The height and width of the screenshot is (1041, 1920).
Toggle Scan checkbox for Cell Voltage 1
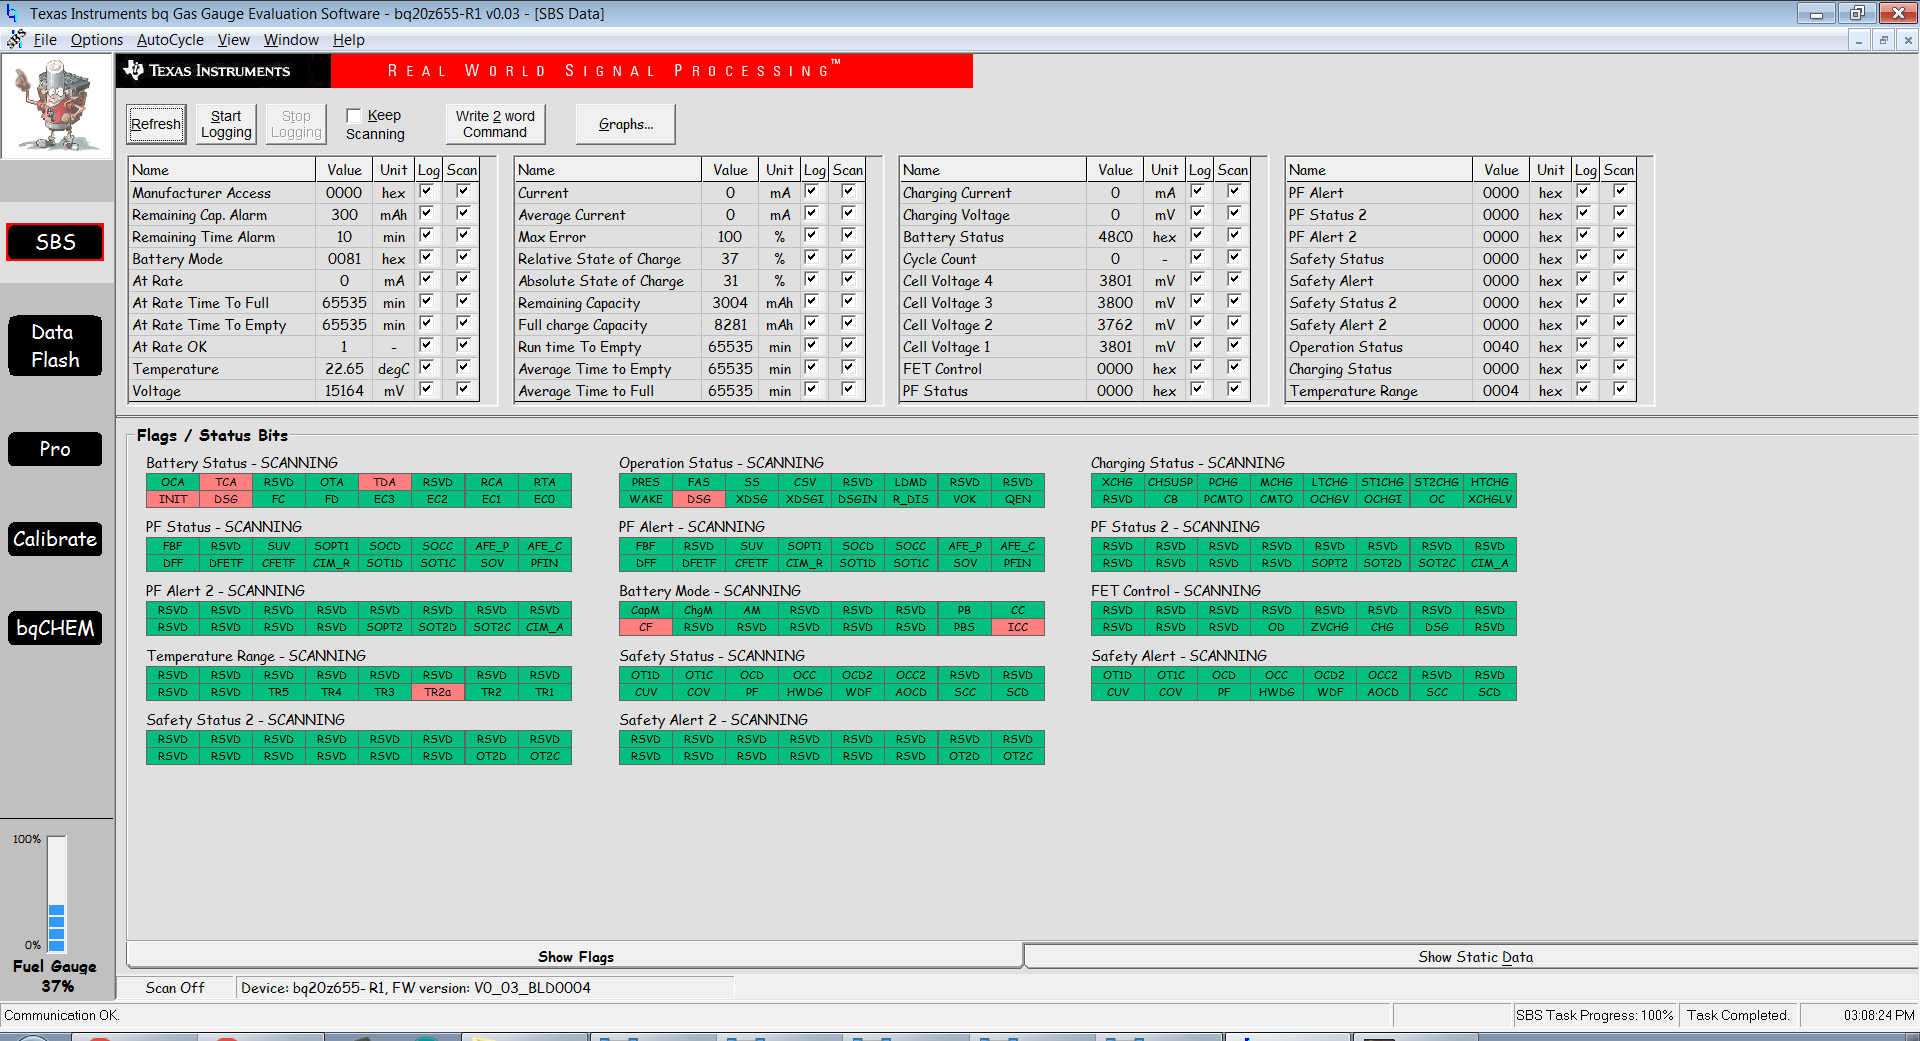1234,345
